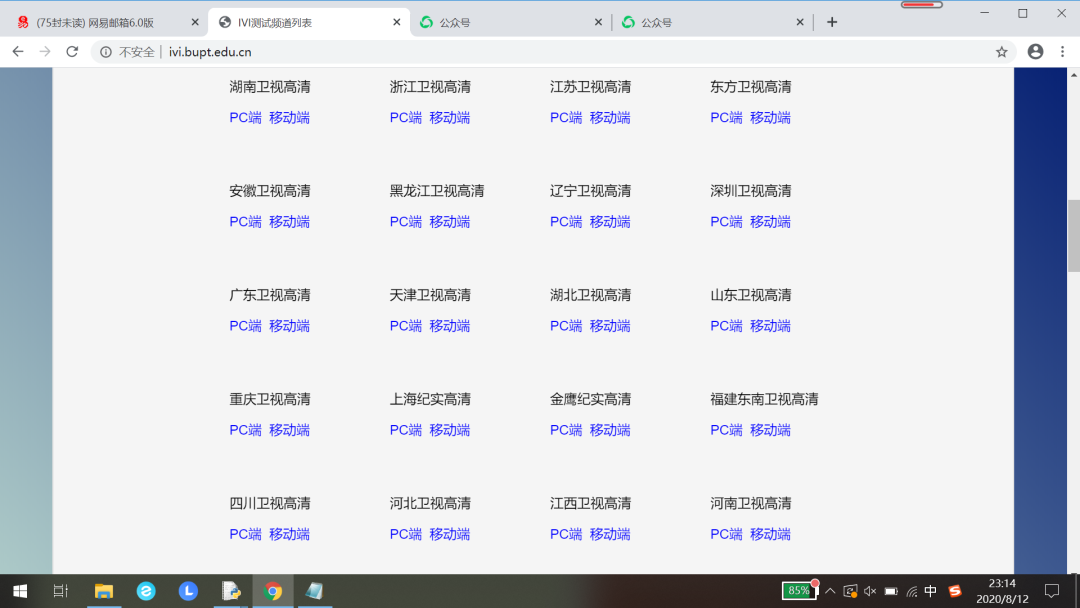The width and height of the screenshot is (1080, 608).
Task: Open PC端 link for 江西卫视高清
Action: [x=565, y=534]
